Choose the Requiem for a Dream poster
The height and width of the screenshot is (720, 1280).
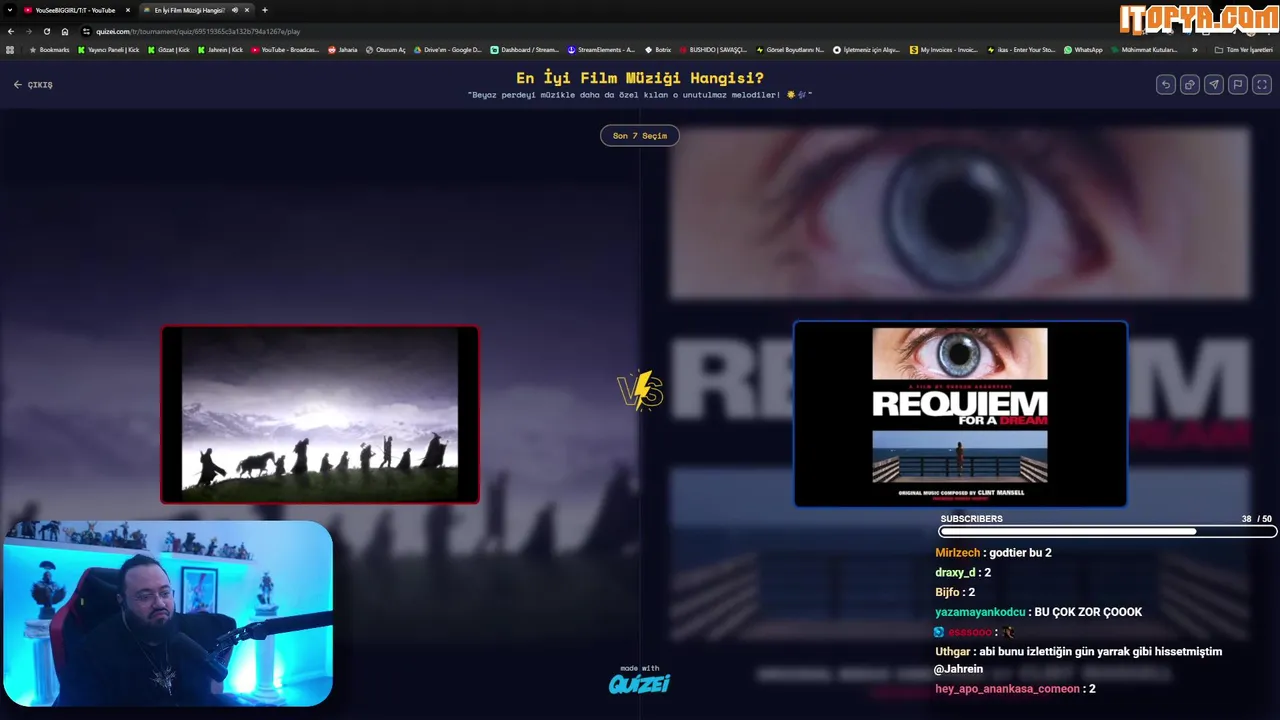(960, 414)
